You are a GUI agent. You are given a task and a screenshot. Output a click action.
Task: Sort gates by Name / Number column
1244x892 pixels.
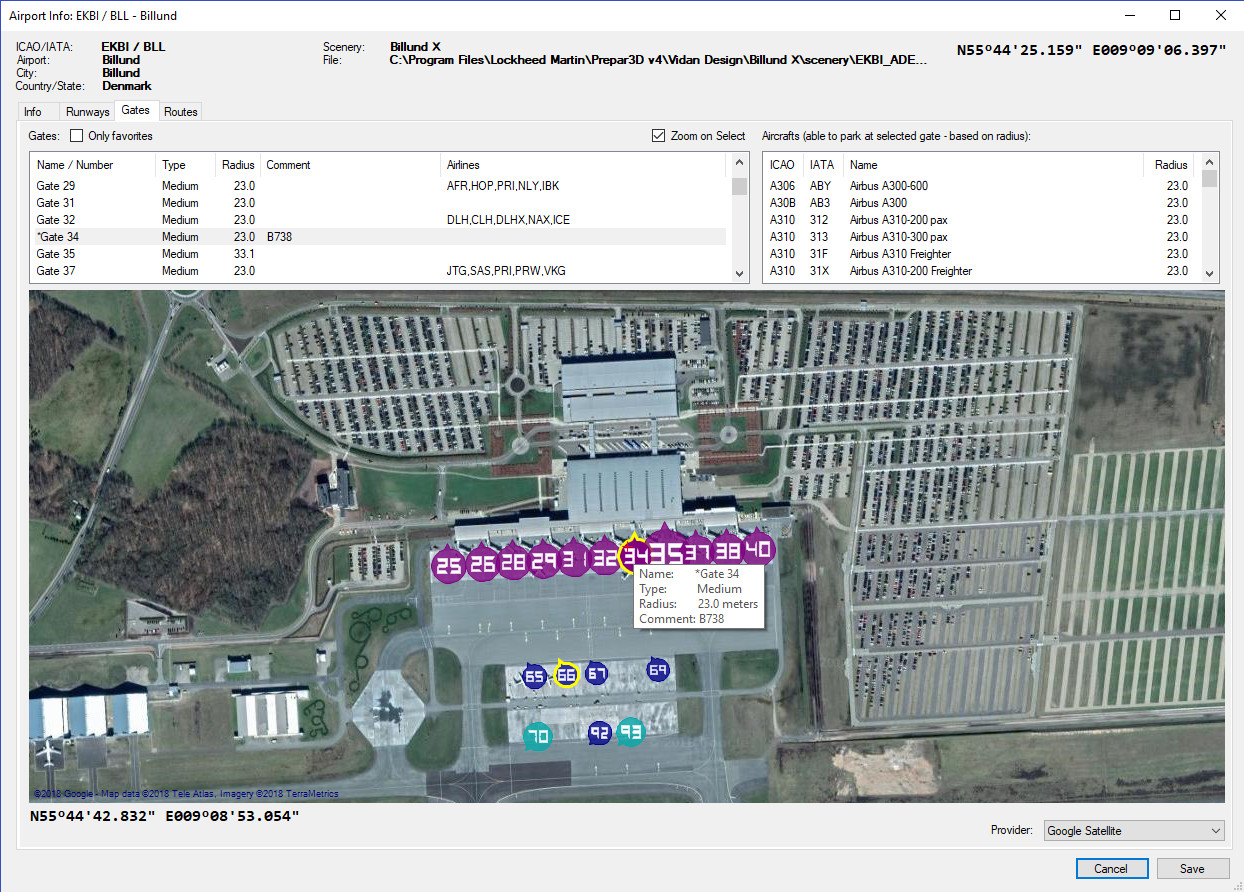click(x=93, y=165)
